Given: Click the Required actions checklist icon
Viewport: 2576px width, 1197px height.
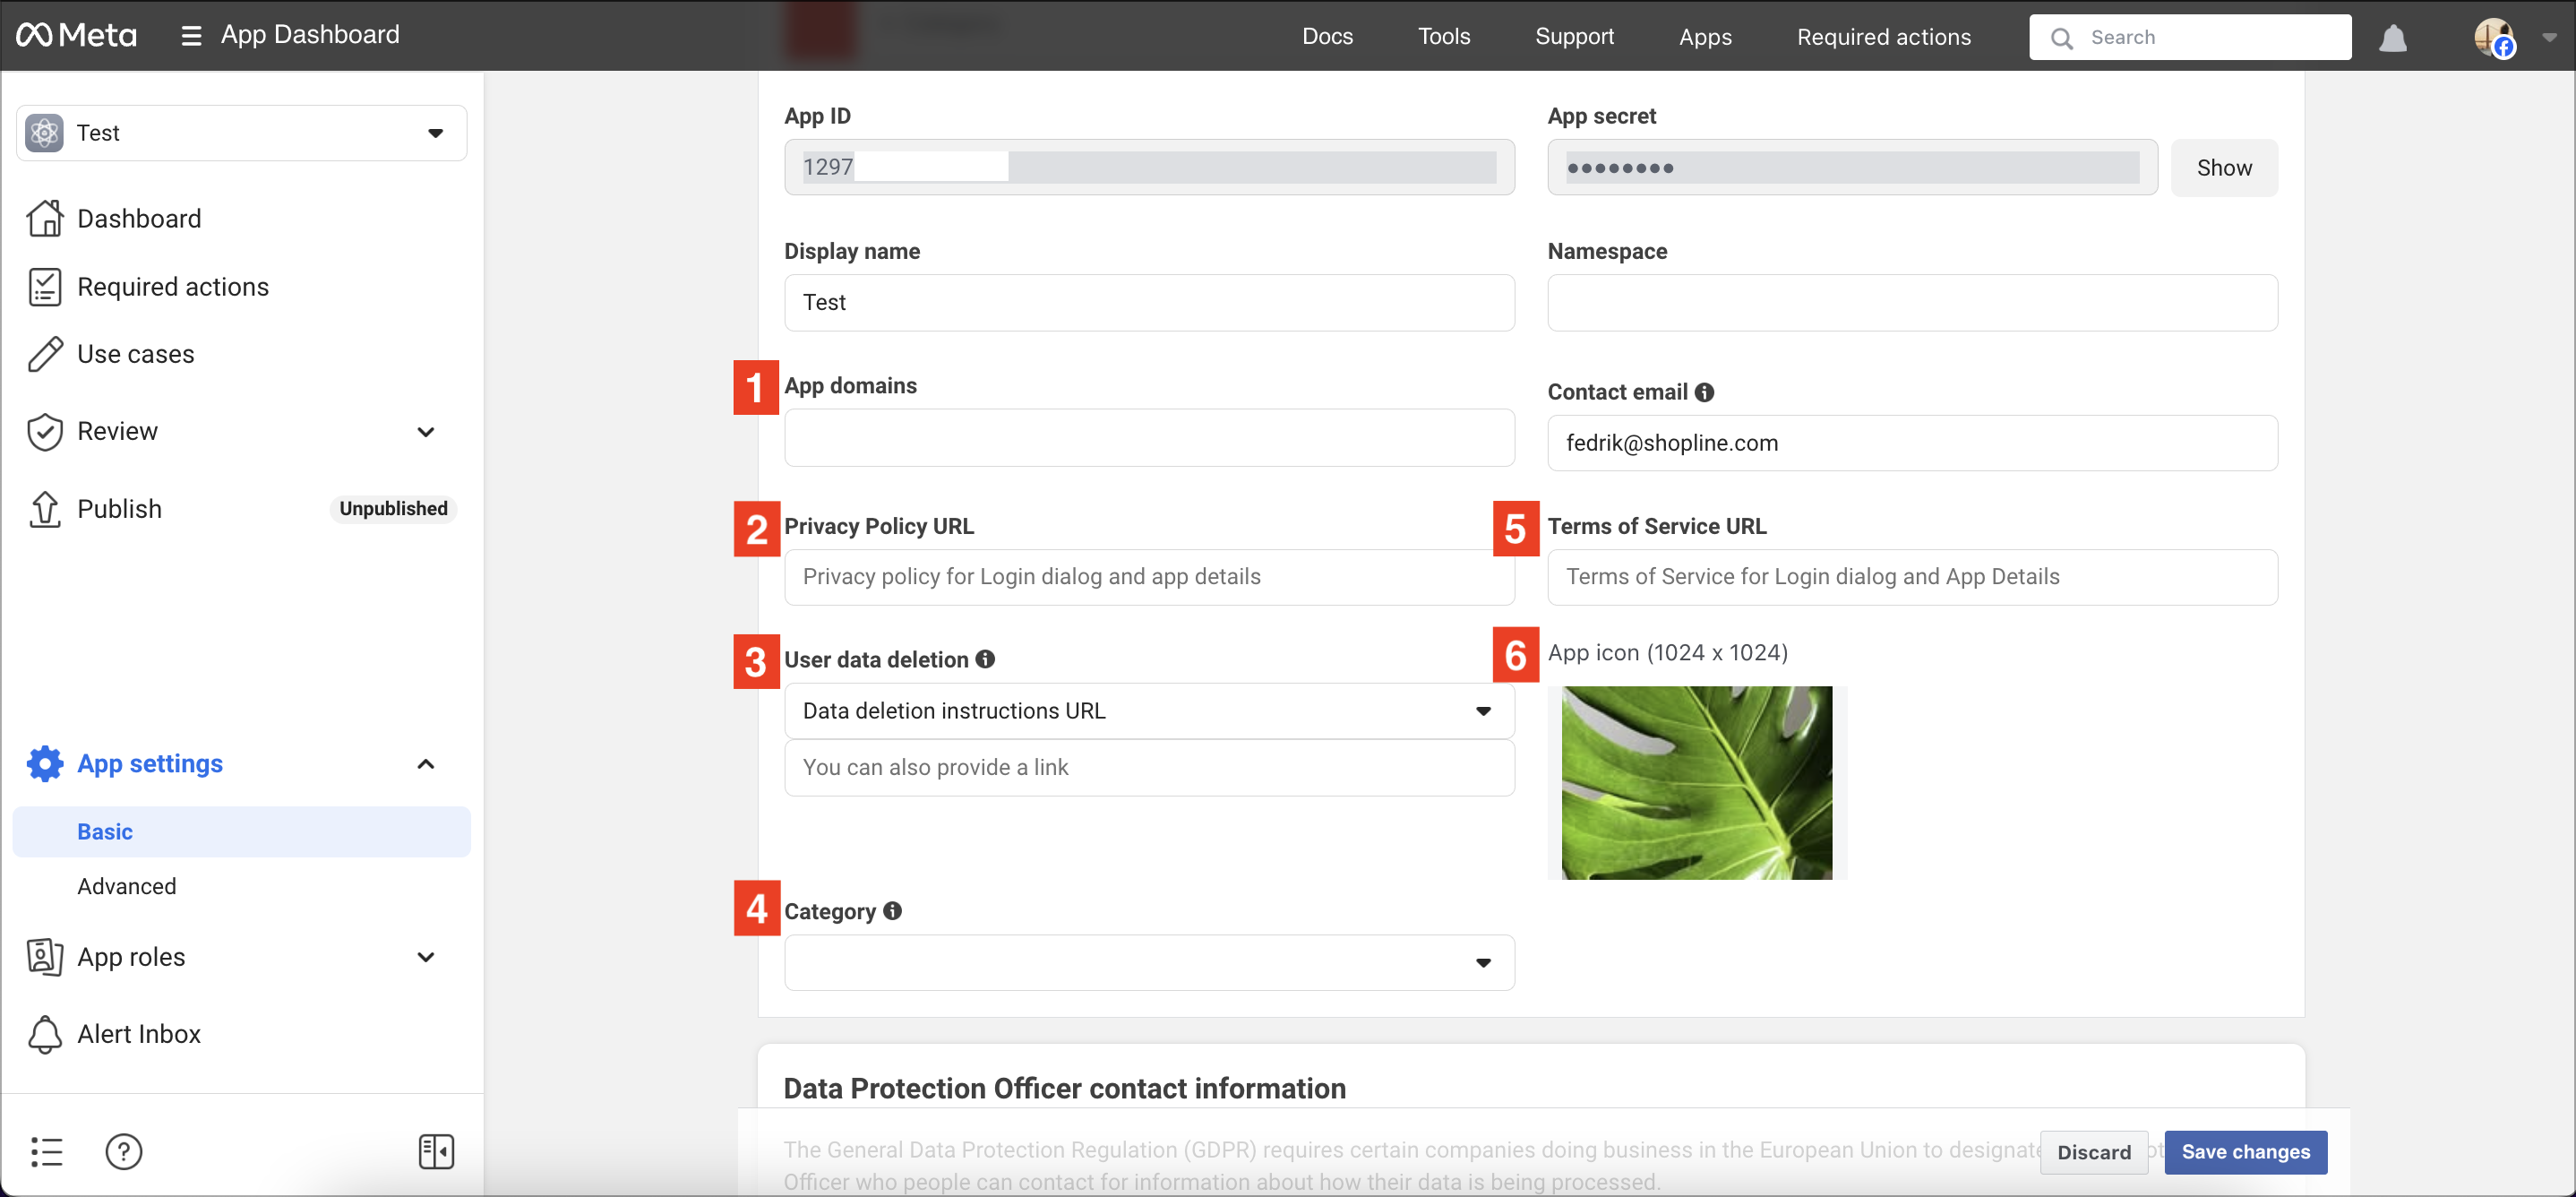Looking at the screenshot, I should 45,287.
